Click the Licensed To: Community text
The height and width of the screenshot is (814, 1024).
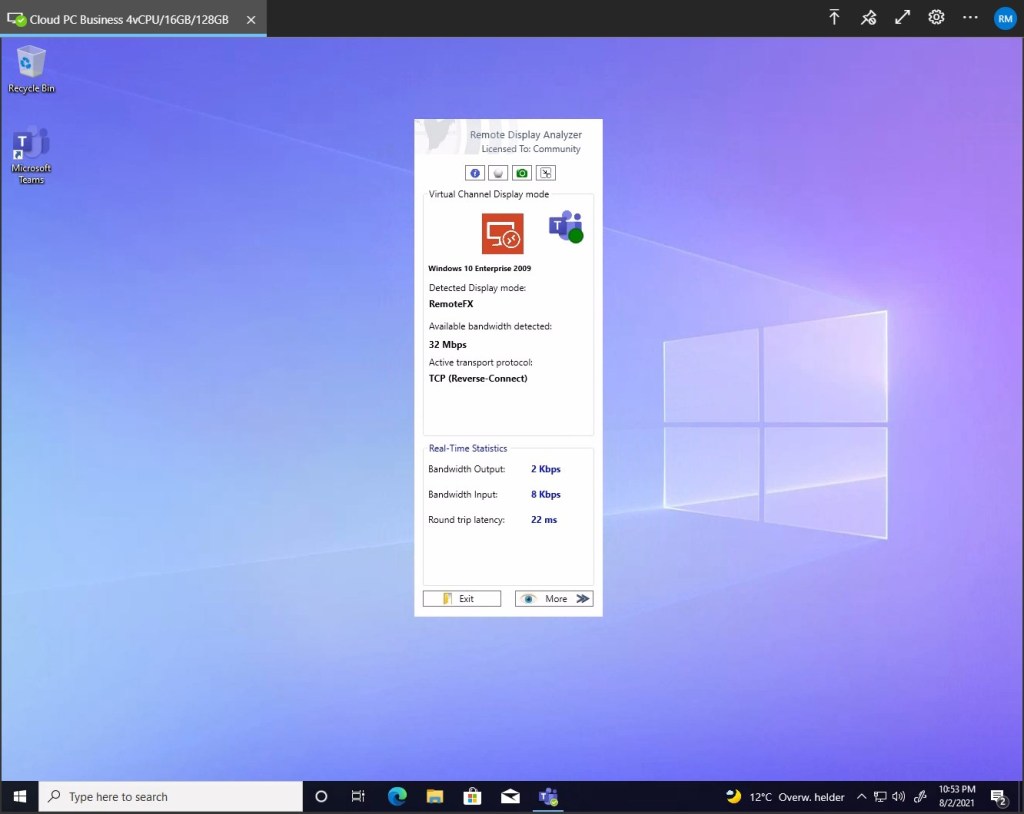[x=531, y=149]
